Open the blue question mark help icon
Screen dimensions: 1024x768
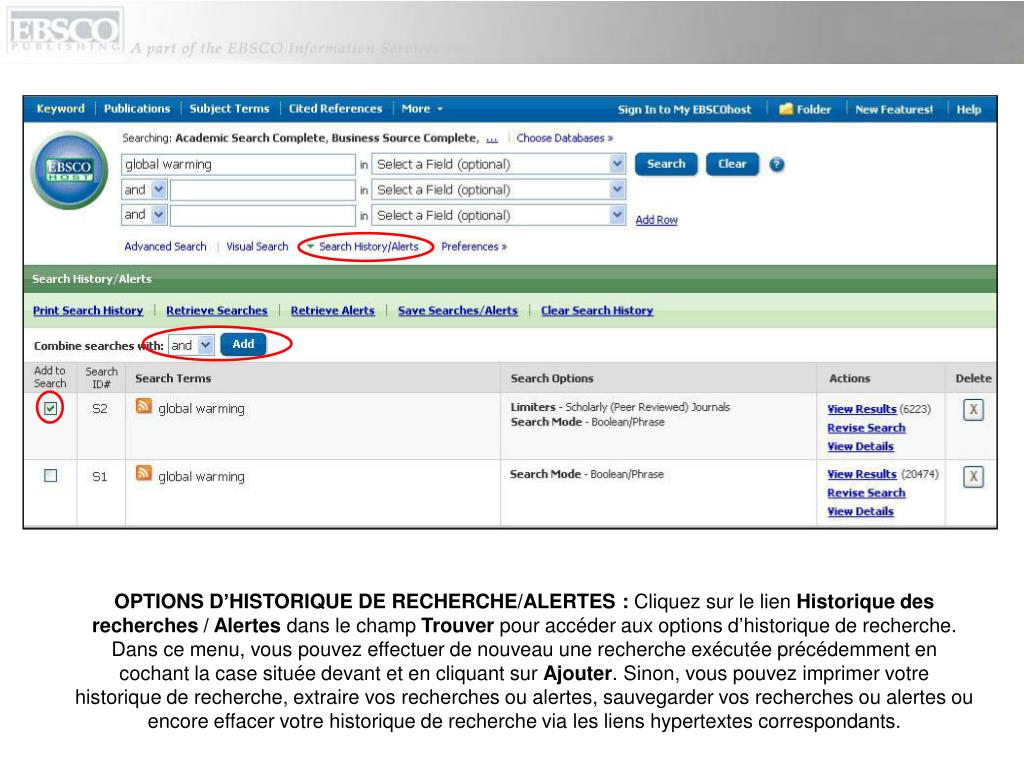coord(776,165)
